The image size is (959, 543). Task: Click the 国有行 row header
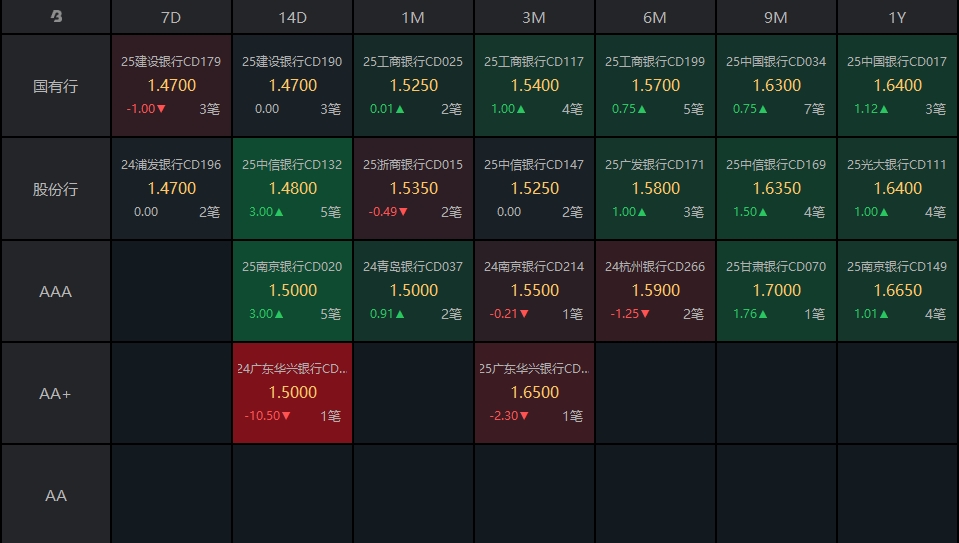(x=56, y=86)
